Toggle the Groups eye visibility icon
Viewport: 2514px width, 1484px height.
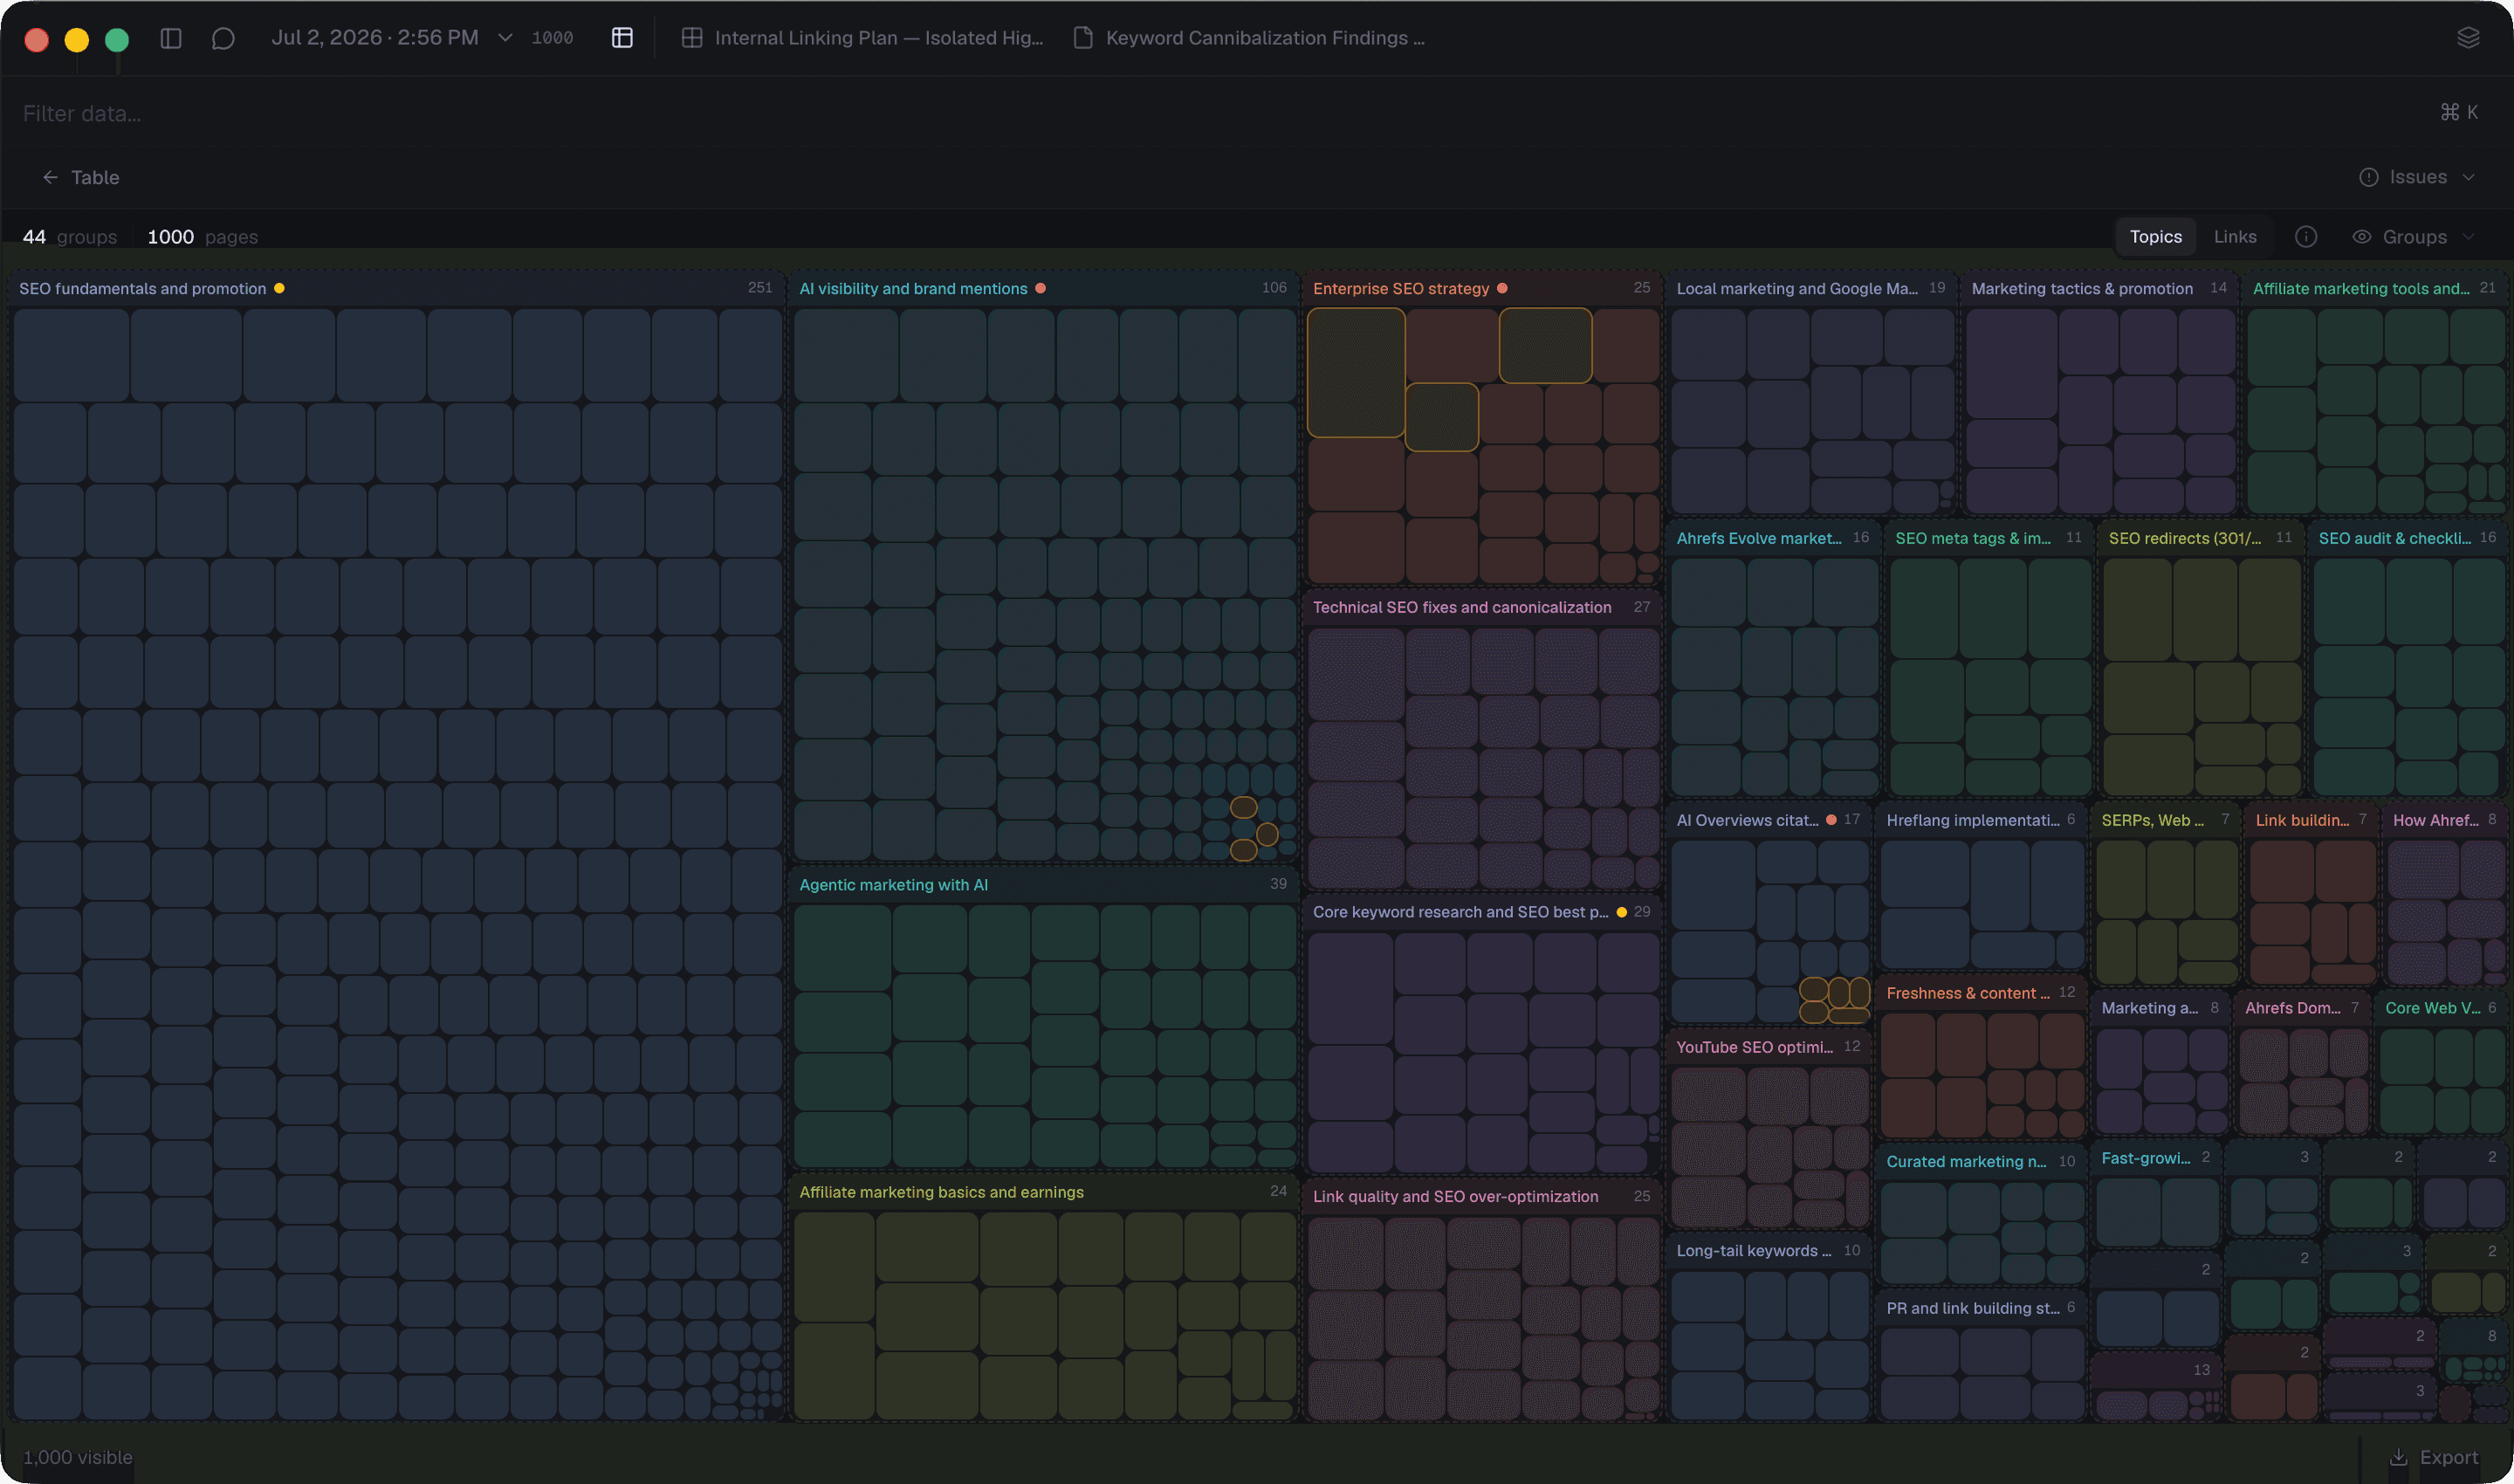click(2362, 237)
